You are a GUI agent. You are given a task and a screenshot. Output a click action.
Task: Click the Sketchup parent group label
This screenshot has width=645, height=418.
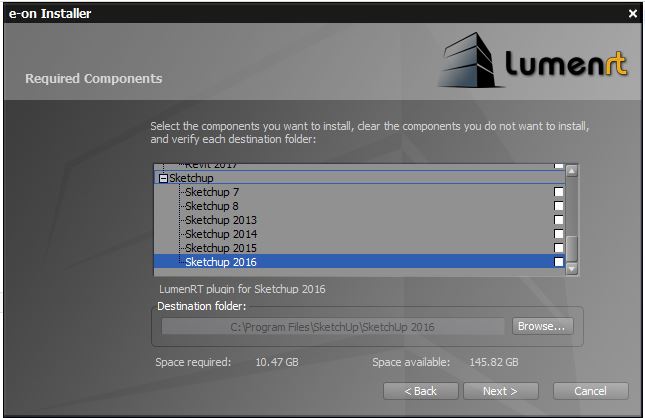(x=191, y=178)
